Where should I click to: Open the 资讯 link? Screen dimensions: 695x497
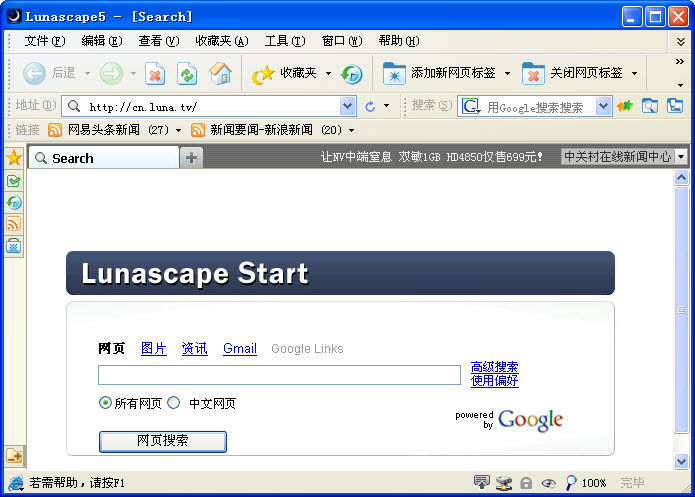[x=194, y=348]
